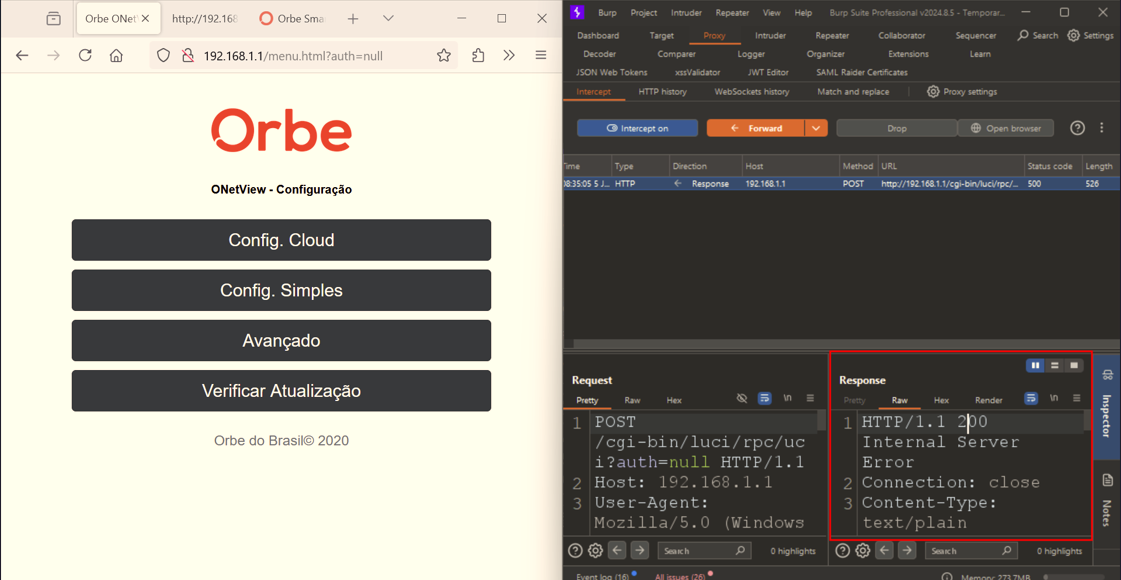This screenshot has height=580, width=1121.
Task: Switch to the Collaborator tab
Action: tap(902, 35)
